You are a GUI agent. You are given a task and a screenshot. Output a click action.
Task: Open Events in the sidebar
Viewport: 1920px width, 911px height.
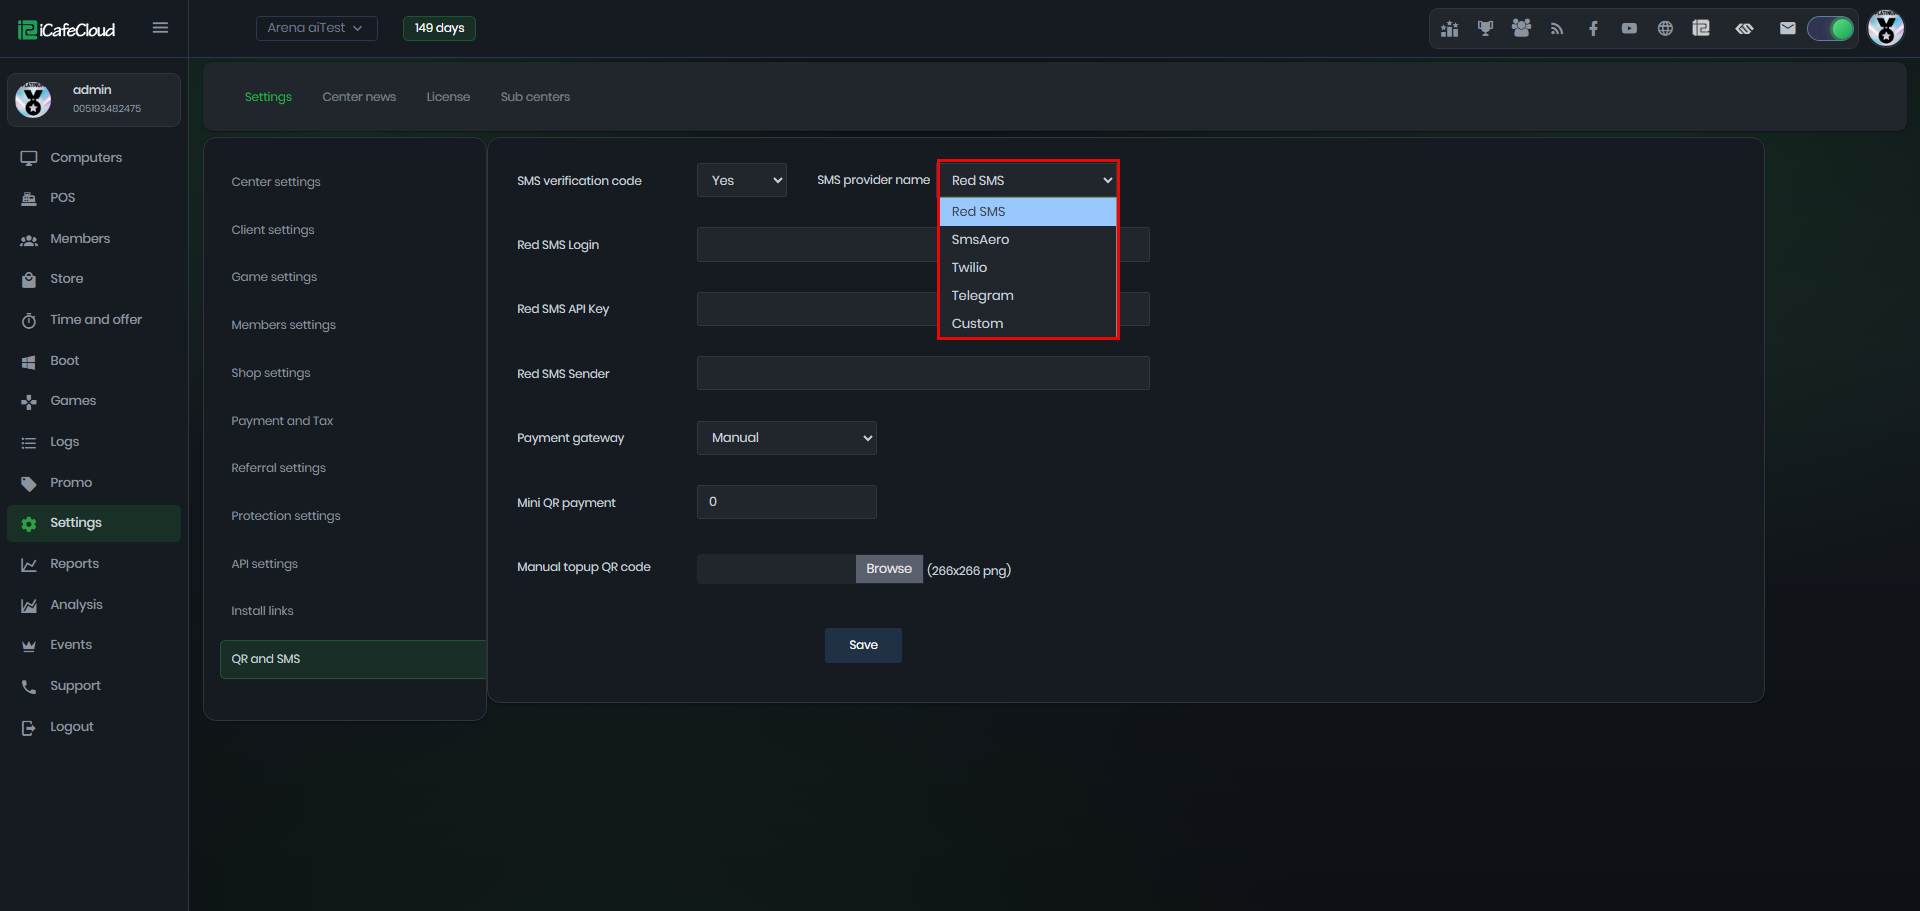pyautogui.click(x=94, y=645)
